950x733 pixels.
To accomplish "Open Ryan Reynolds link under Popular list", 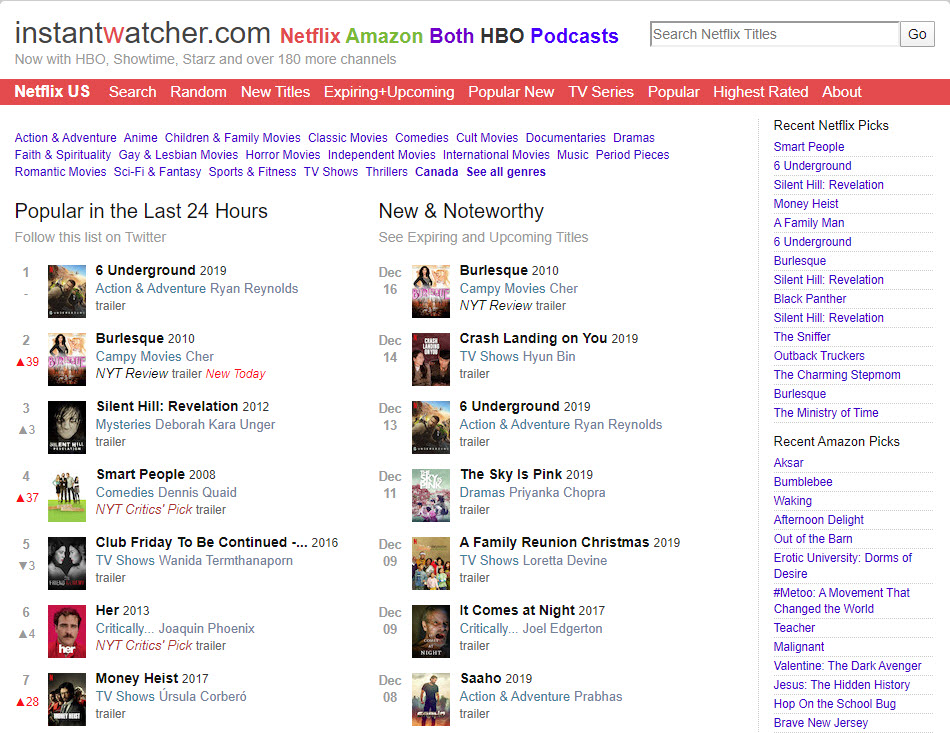I will click(254, 289).
